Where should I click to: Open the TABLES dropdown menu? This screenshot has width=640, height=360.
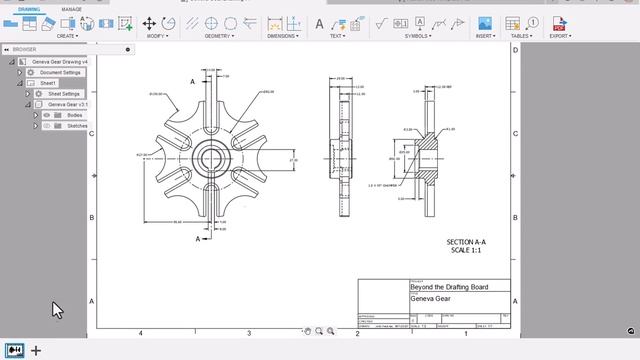pos(522,36)
